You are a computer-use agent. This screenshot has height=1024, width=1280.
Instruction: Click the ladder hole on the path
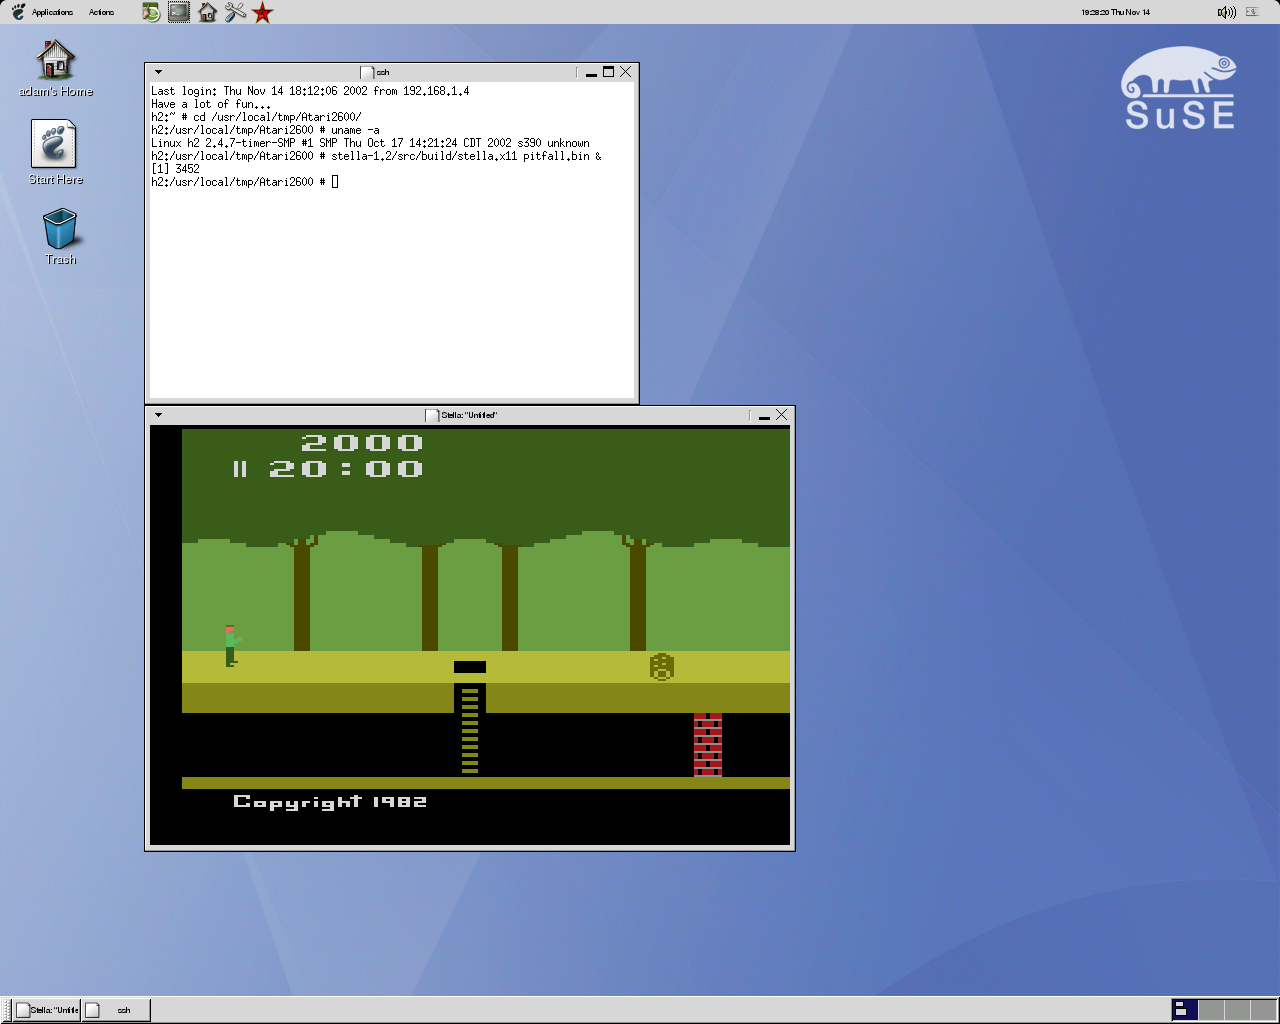(x=470, y=667)
